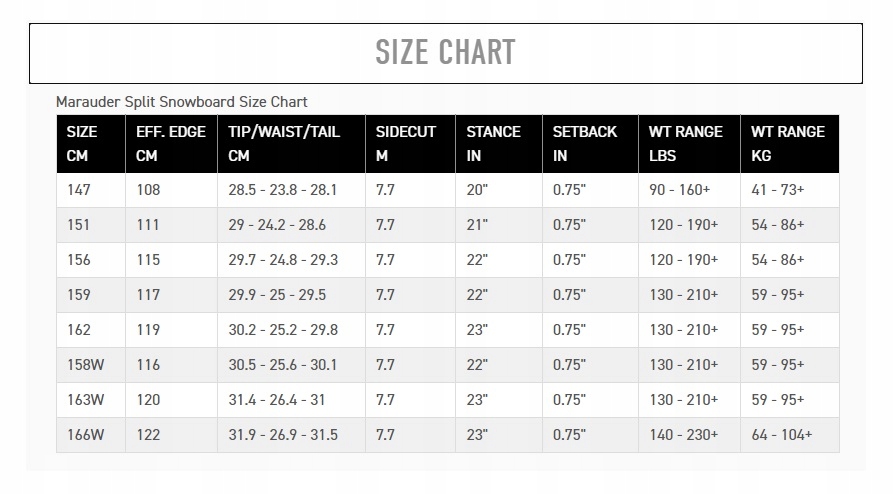Click the Marauder Split Snowboard Size Chart caption

coord(182,102)
